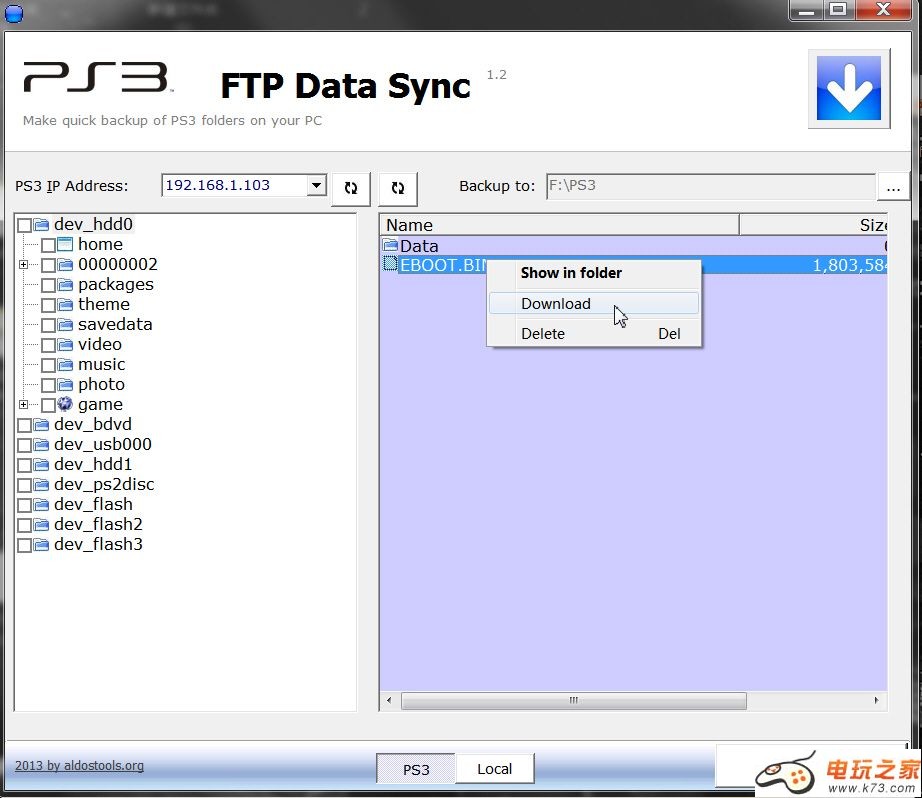The height and width of the screenshot is (798, 922).
Task: Click the browse button for backup path
Action: (893, 187)
